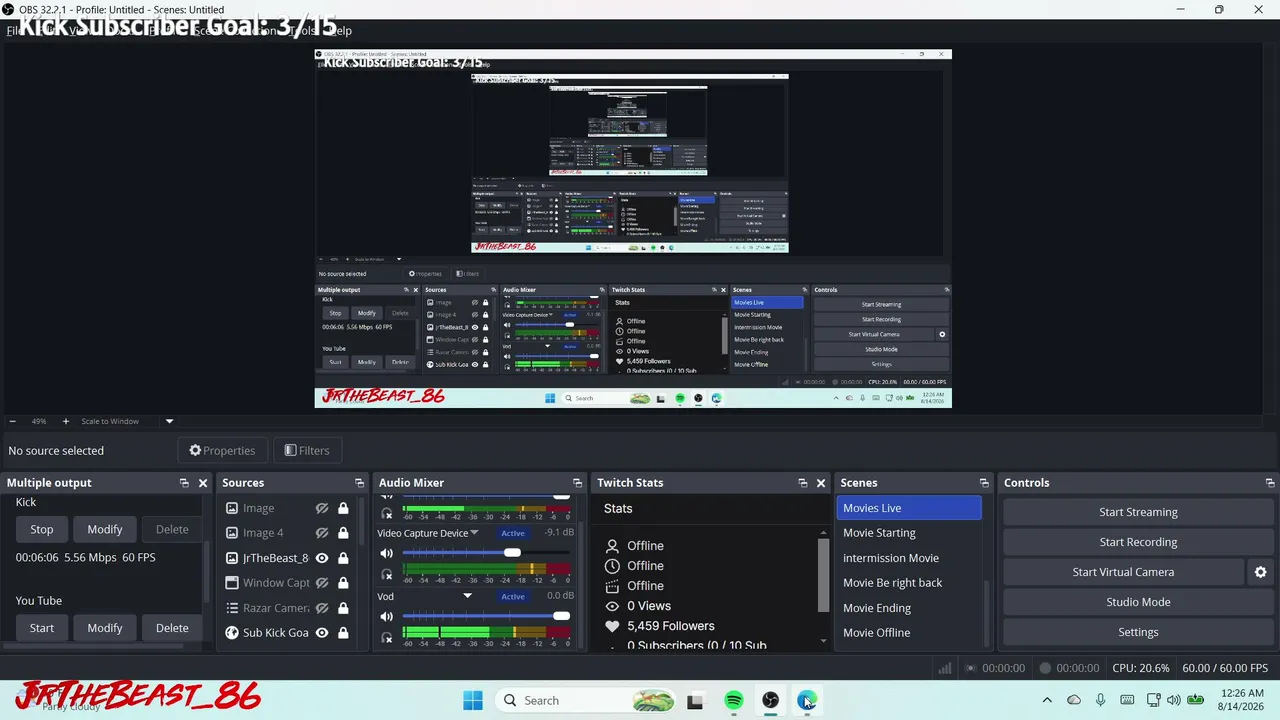Unlock the Image 4 source
Image resolution: width=1280 pixels, height=720 pixels.
click(343, 533)
